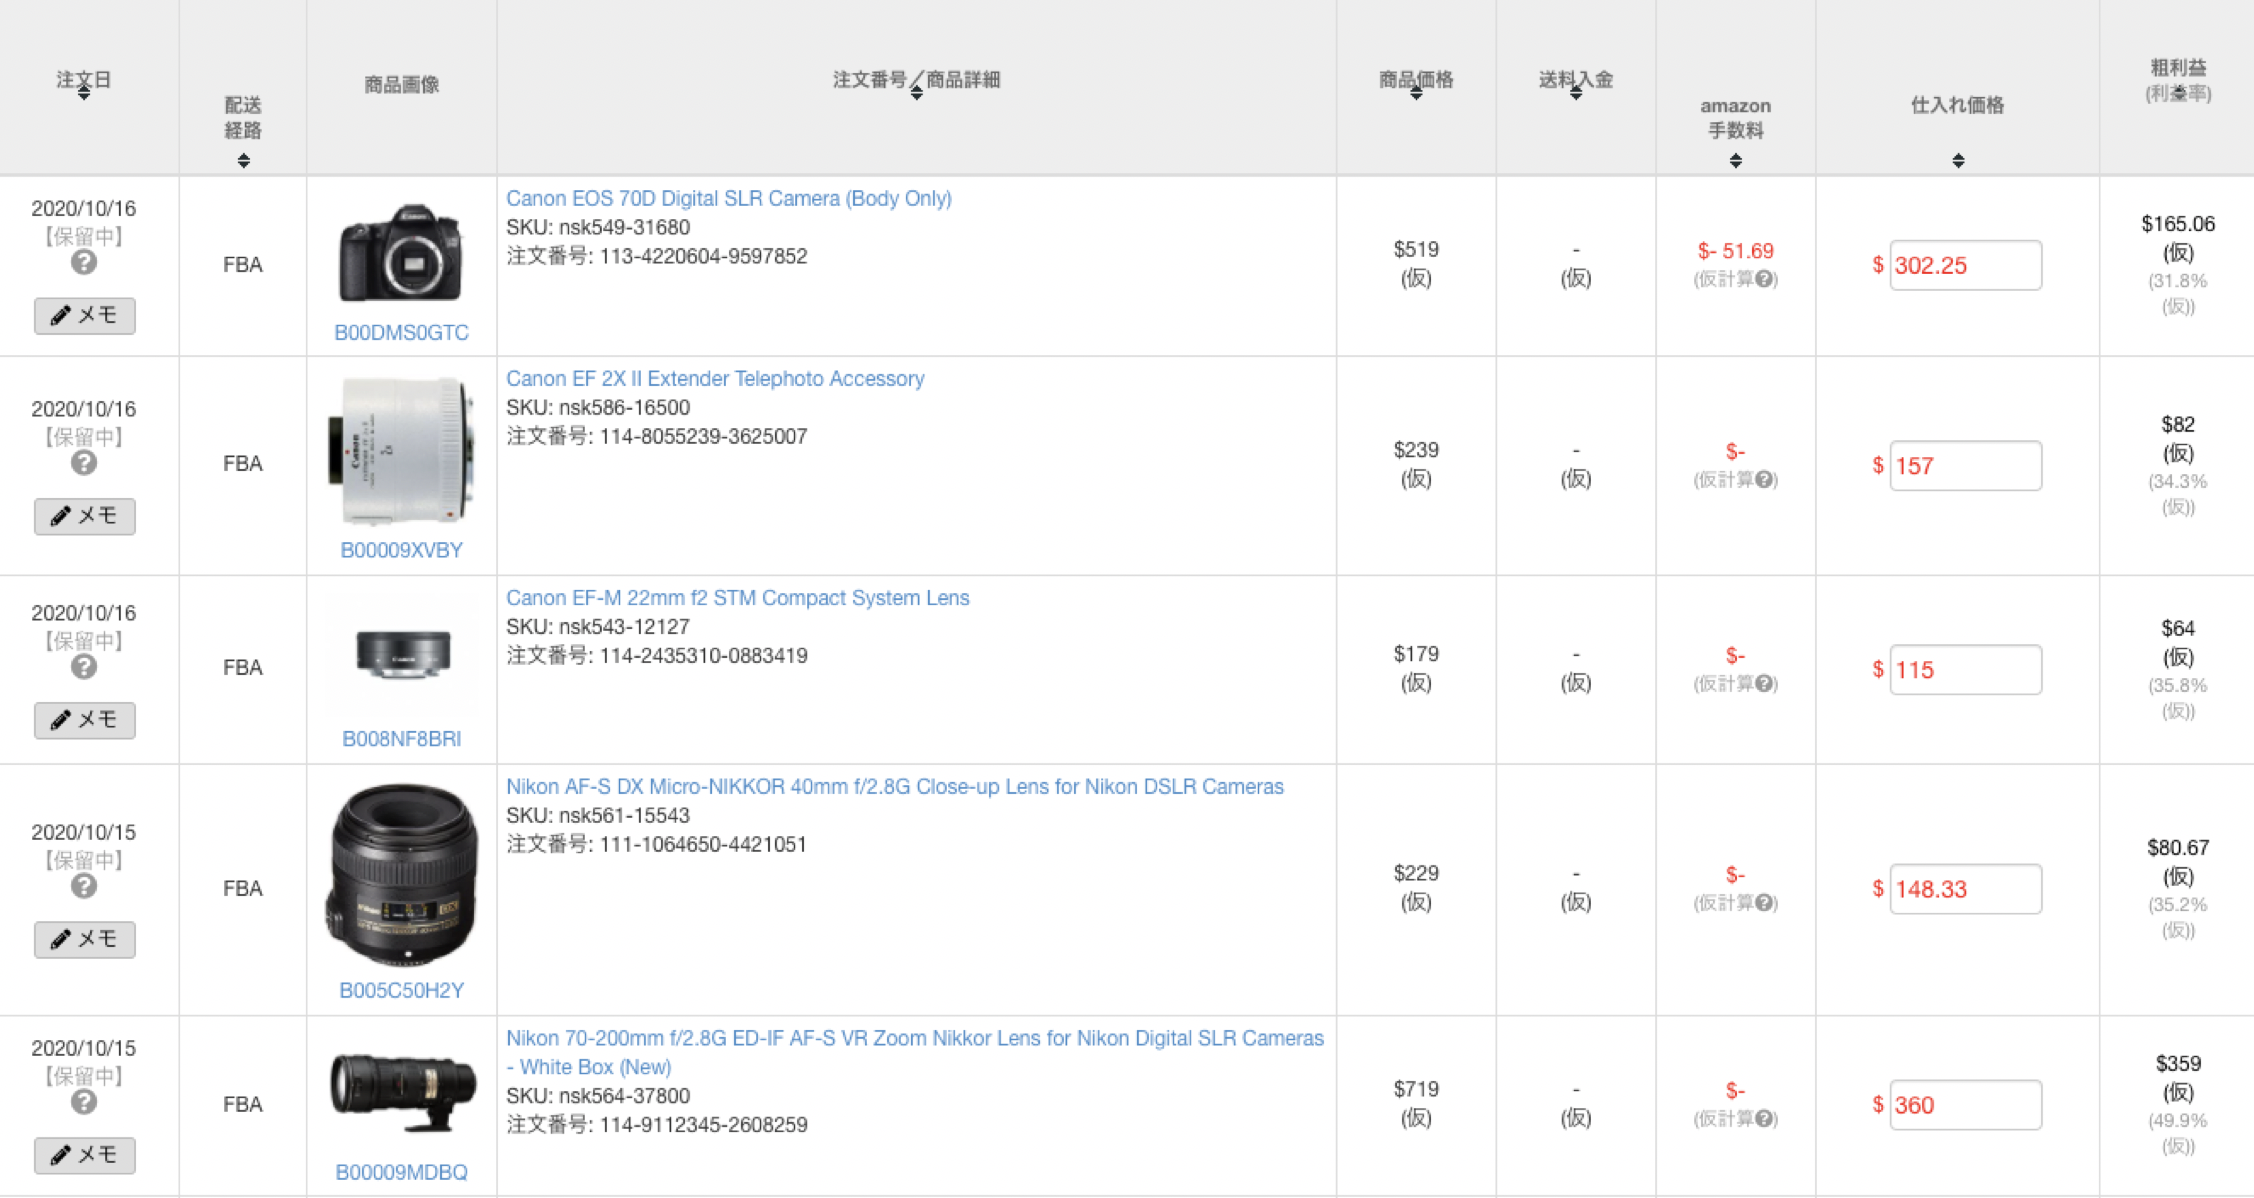The width and height of the screenshot is (2254, 1198).
Task: Sort by 商品価格 column arrows
Action: tap(1416, 93)
